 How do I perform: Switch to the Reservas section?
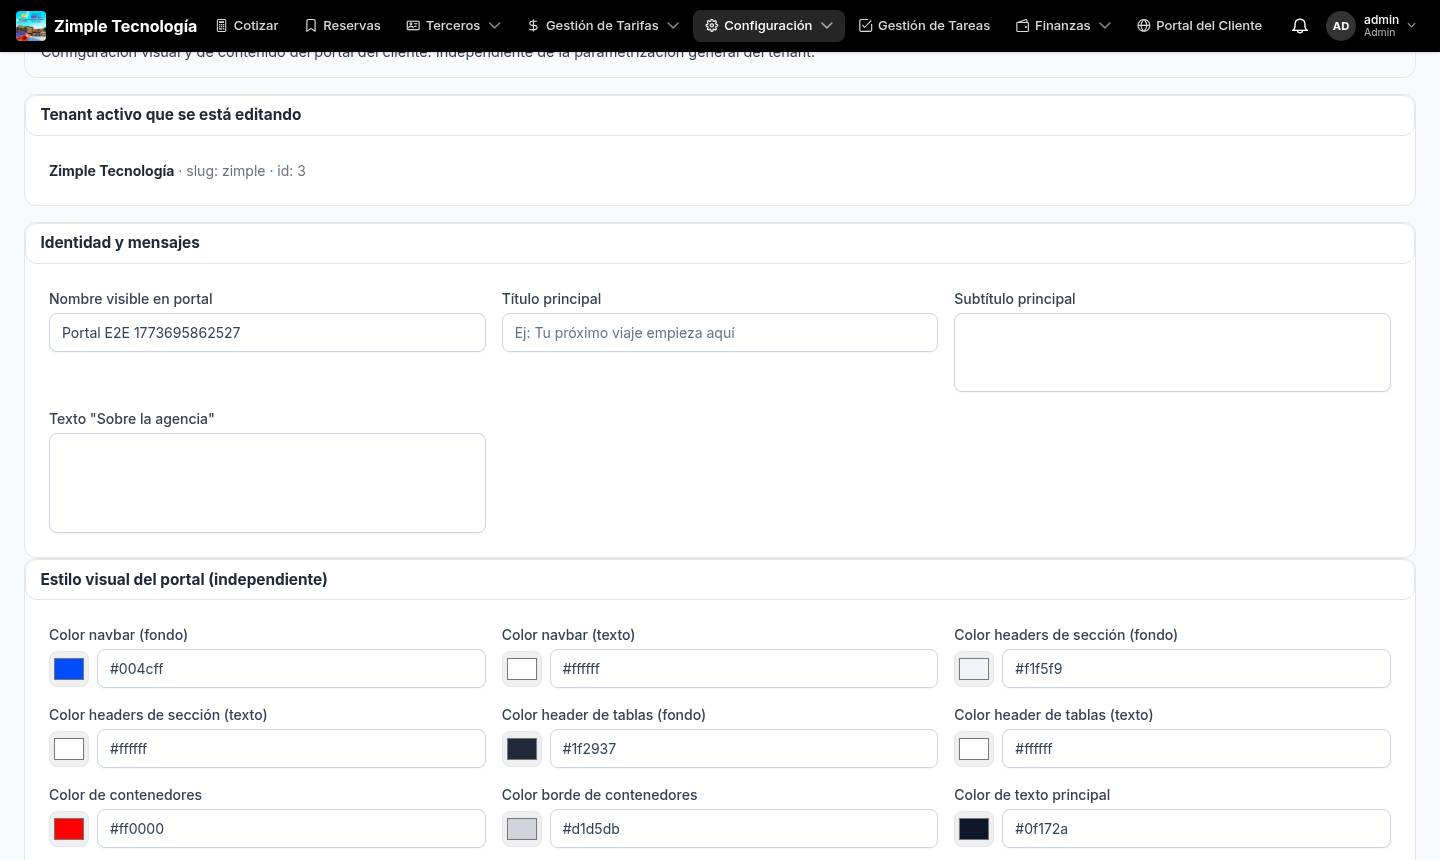point(342,25)
